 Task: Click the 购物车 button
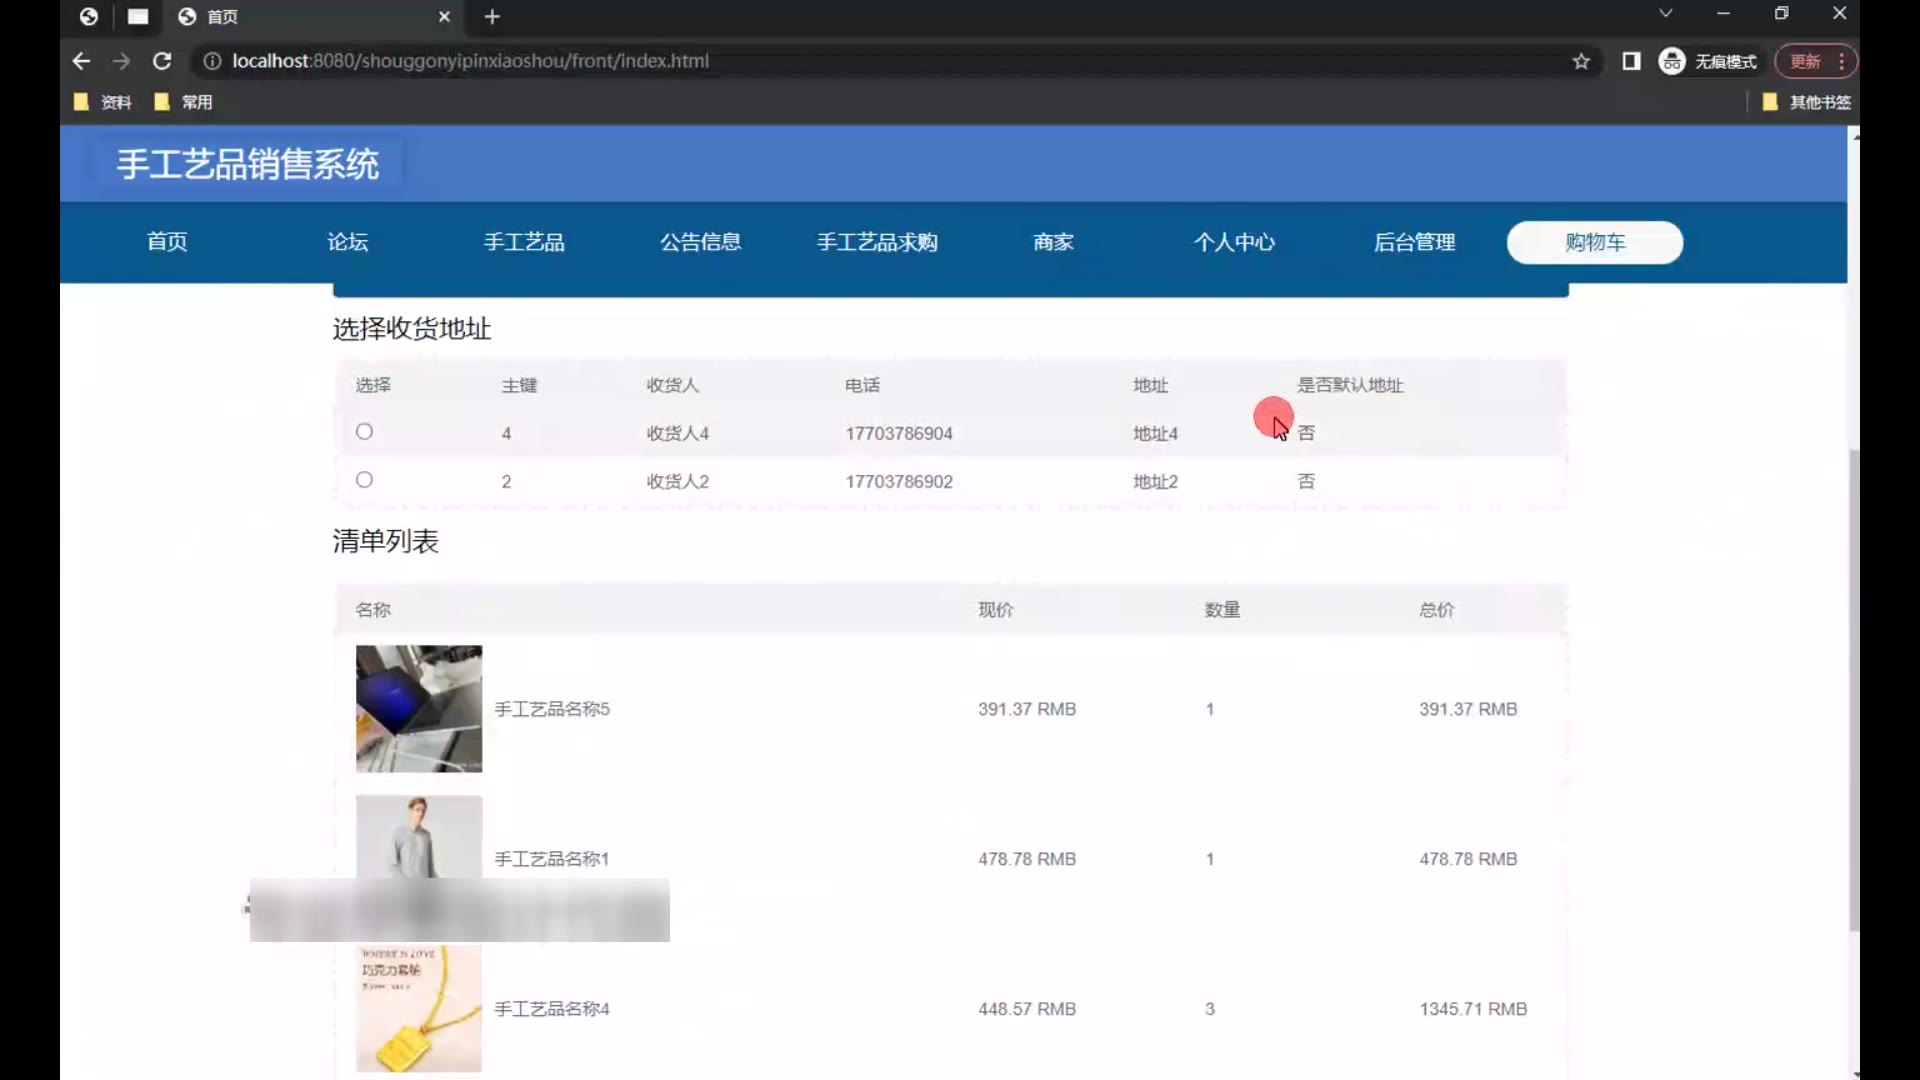1594,242
